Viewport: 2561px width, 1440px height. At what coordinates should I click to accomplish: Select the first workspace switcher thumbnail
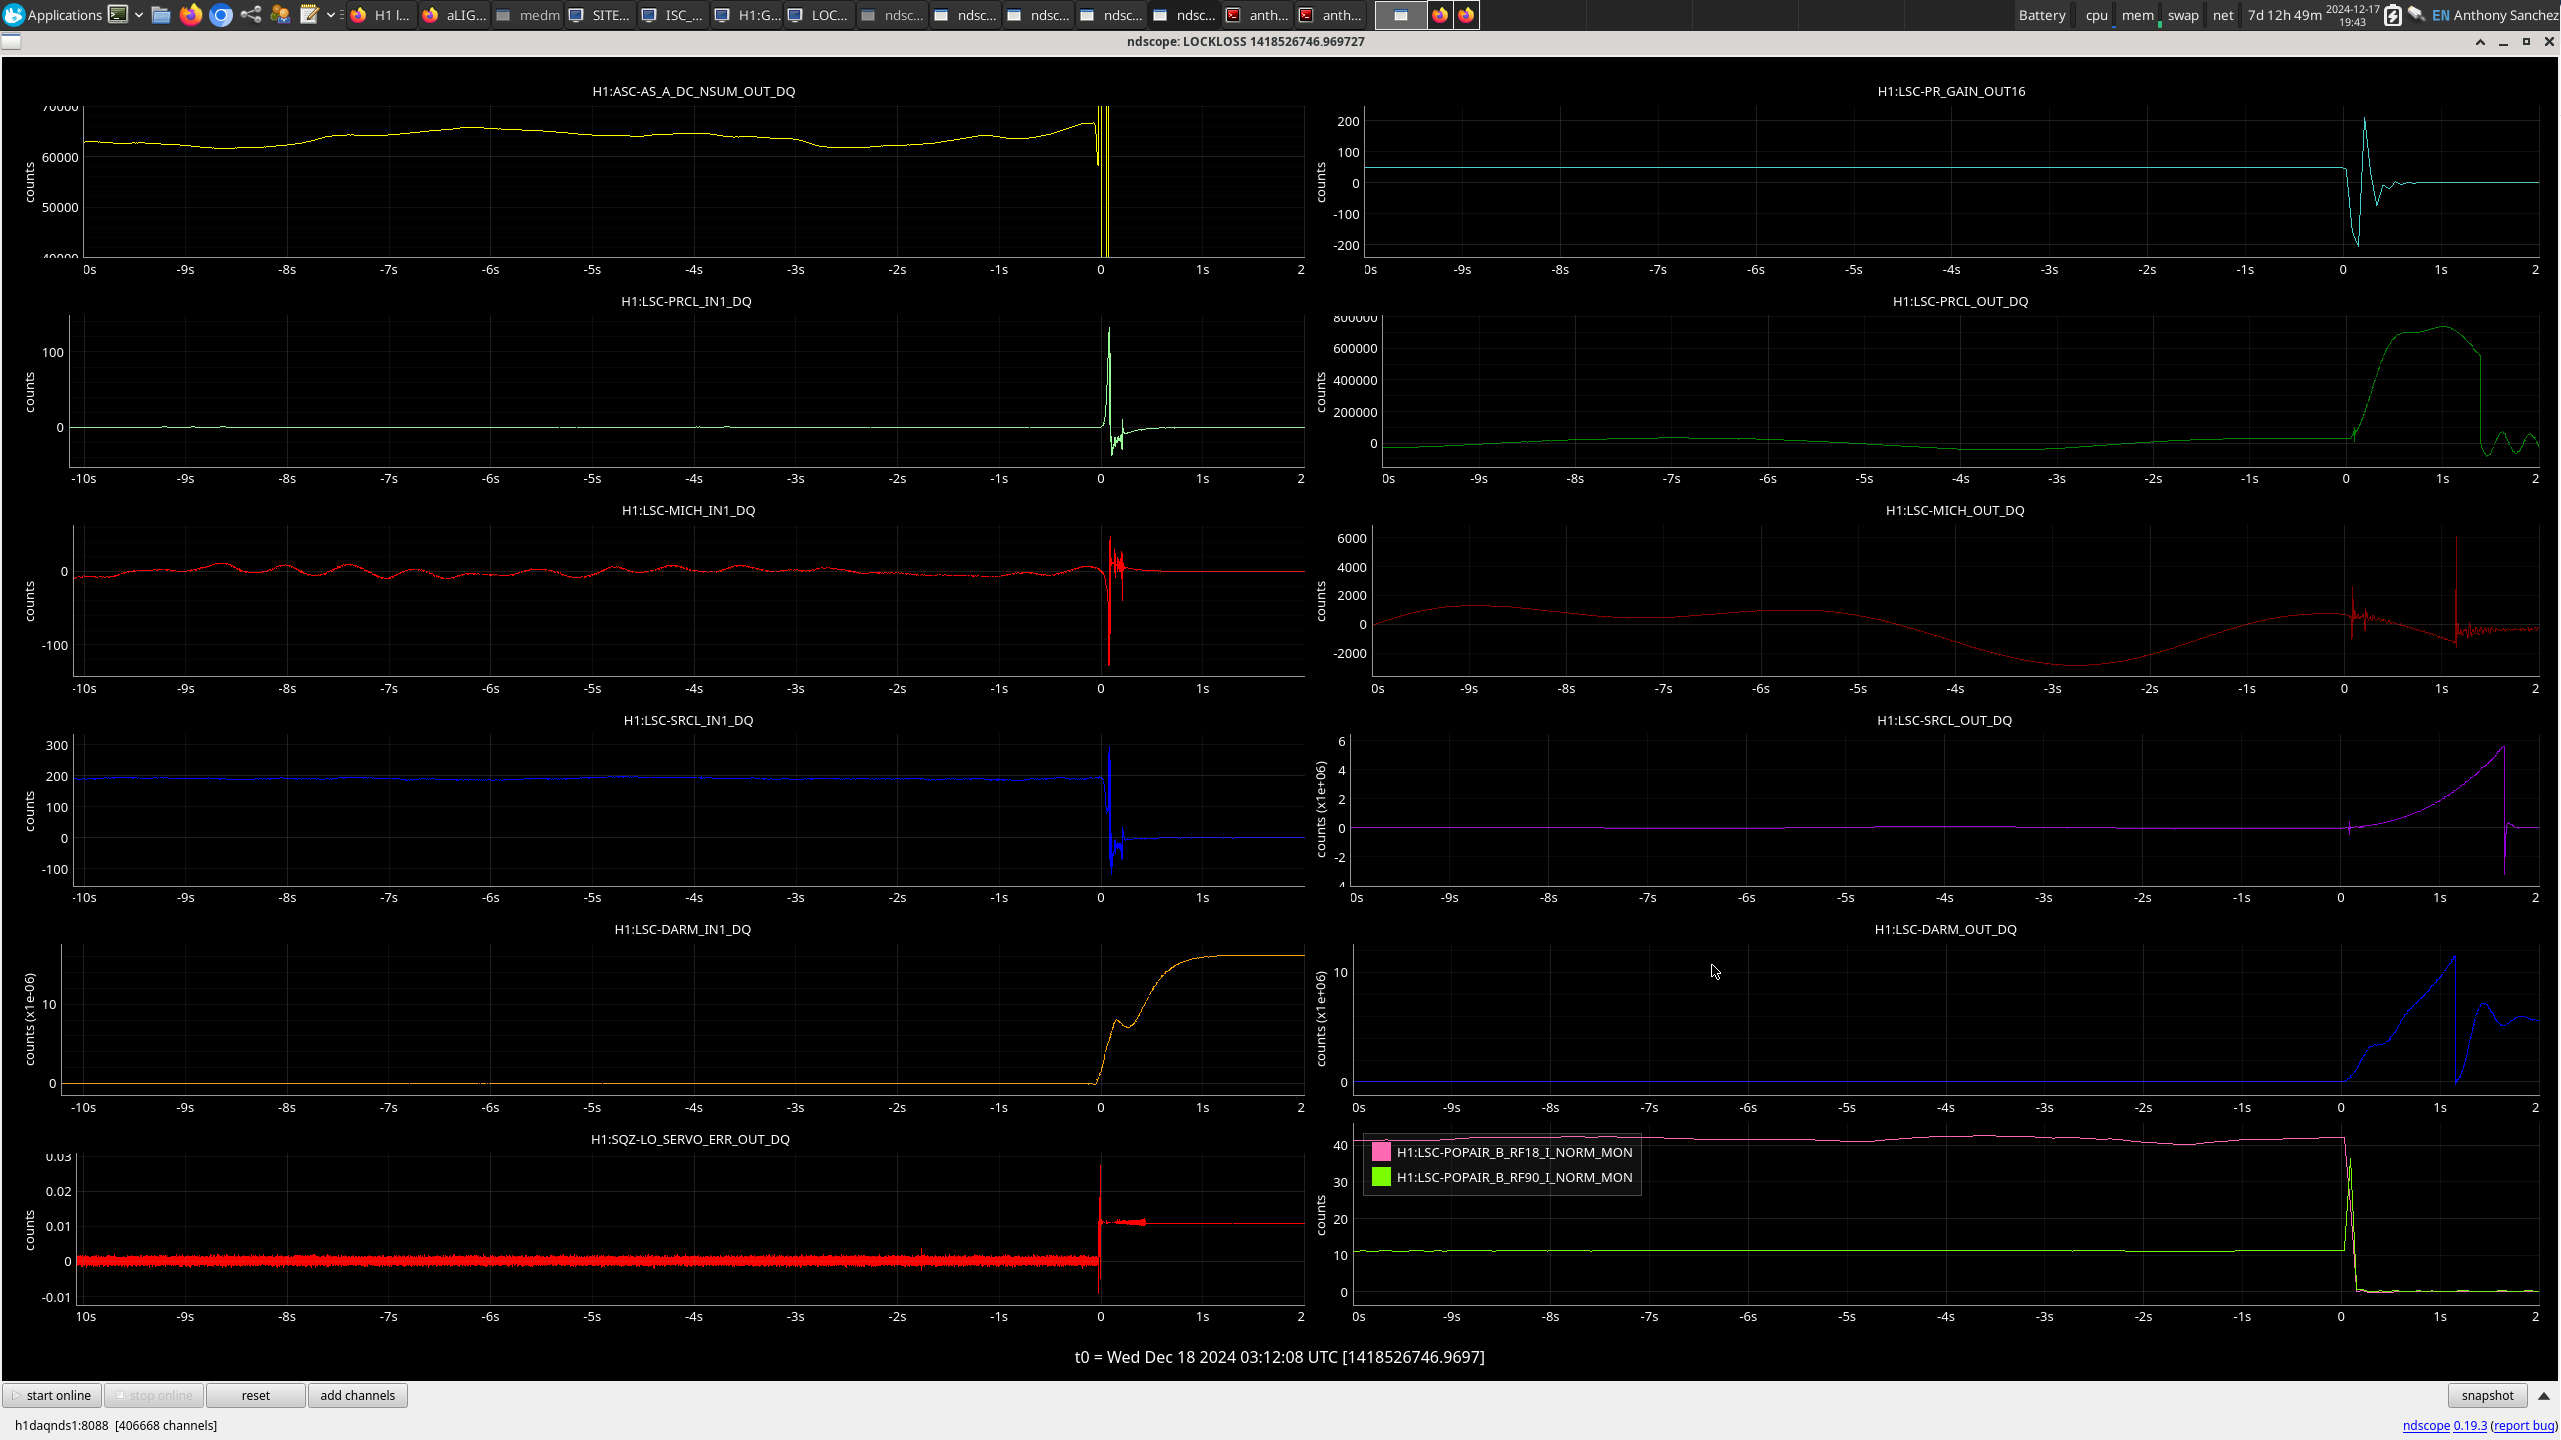click(x=1401, y=15)
